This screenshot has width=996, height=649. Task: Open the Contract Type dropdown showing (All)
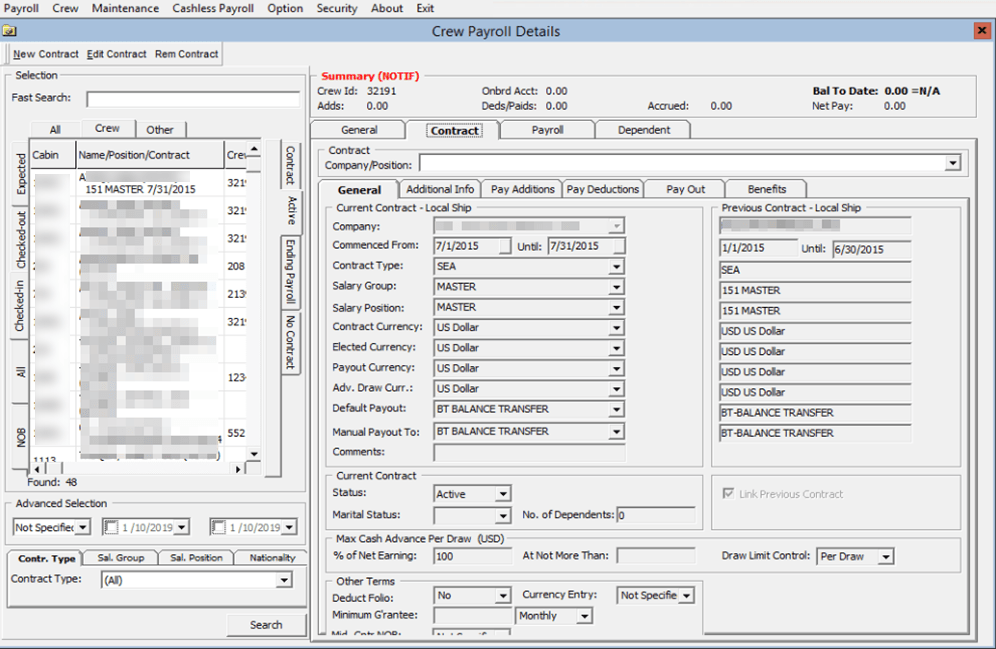(283, 579)
